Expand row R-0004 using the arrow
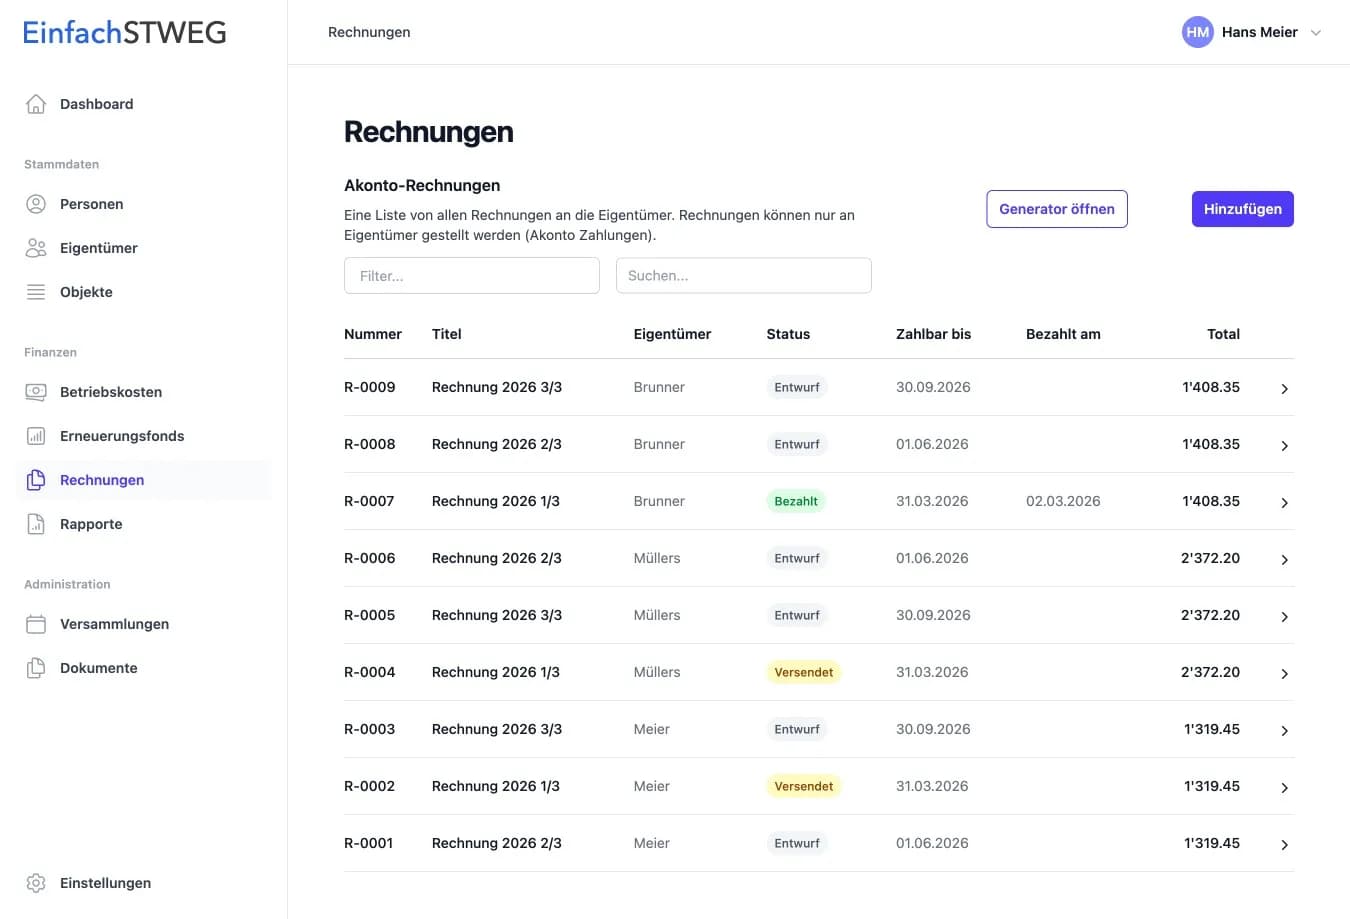Viewport: 1350px width, 919px height. [x=1284, y=673]
